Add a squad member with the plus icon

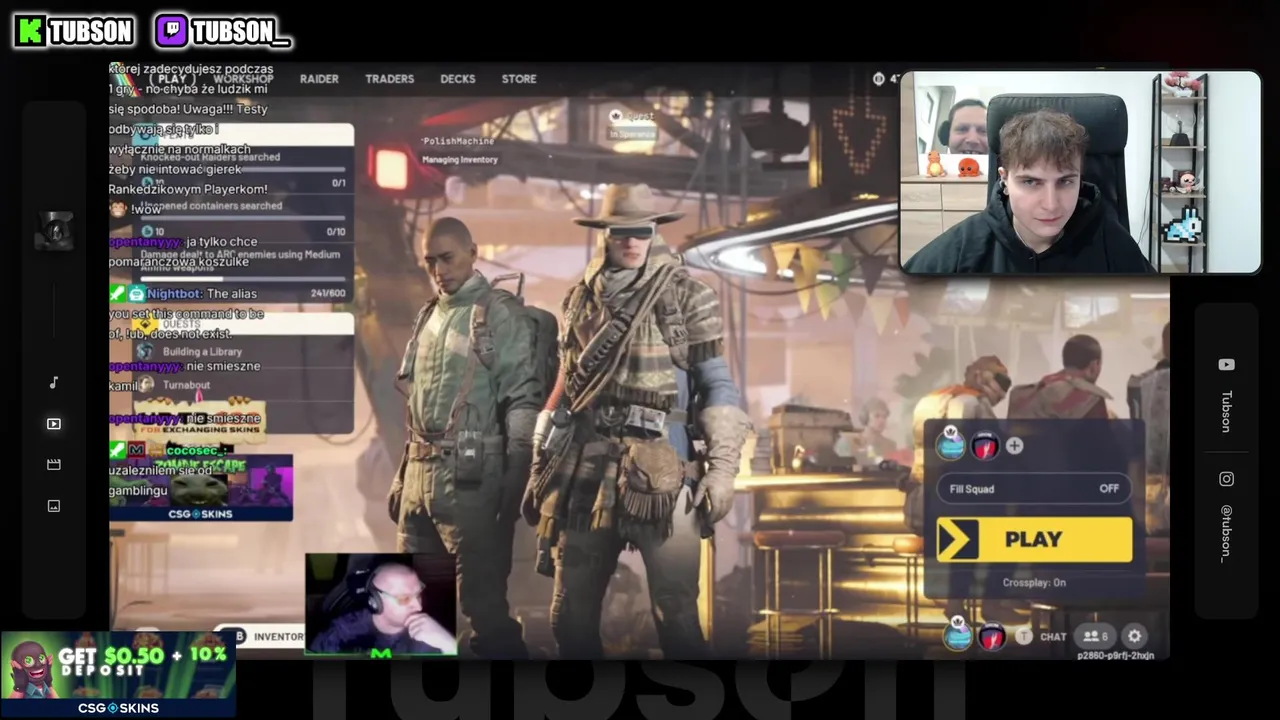[x=1015, y=446]
